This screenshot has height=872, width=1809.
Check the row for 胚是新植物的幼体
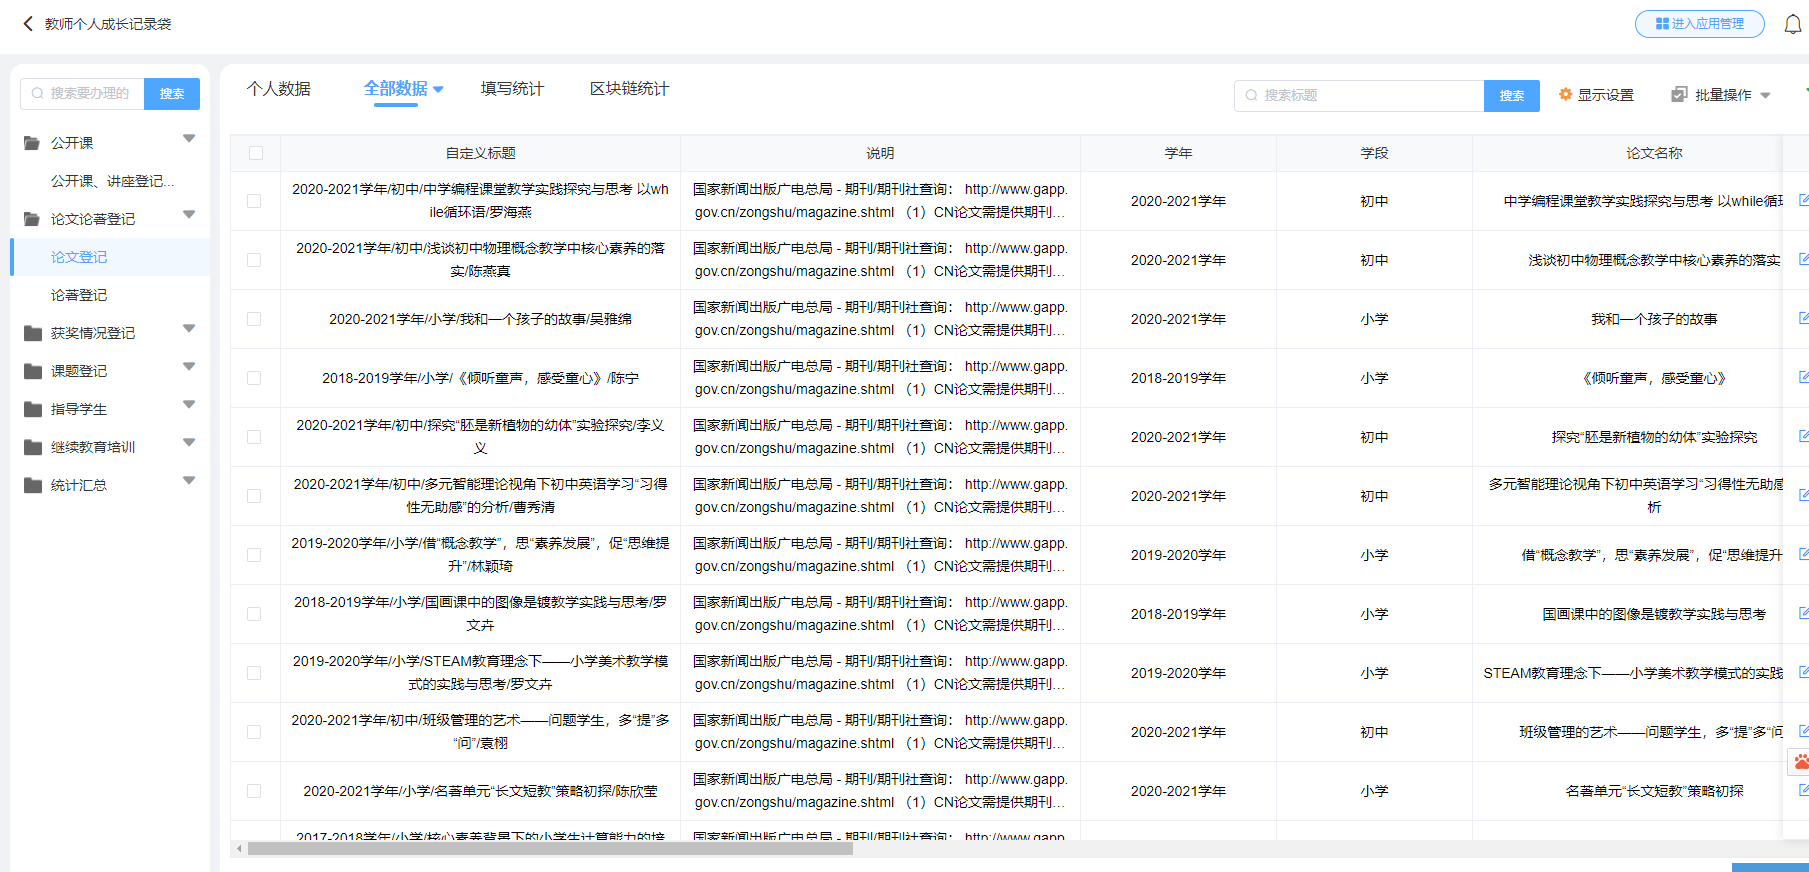coord(254,437)
